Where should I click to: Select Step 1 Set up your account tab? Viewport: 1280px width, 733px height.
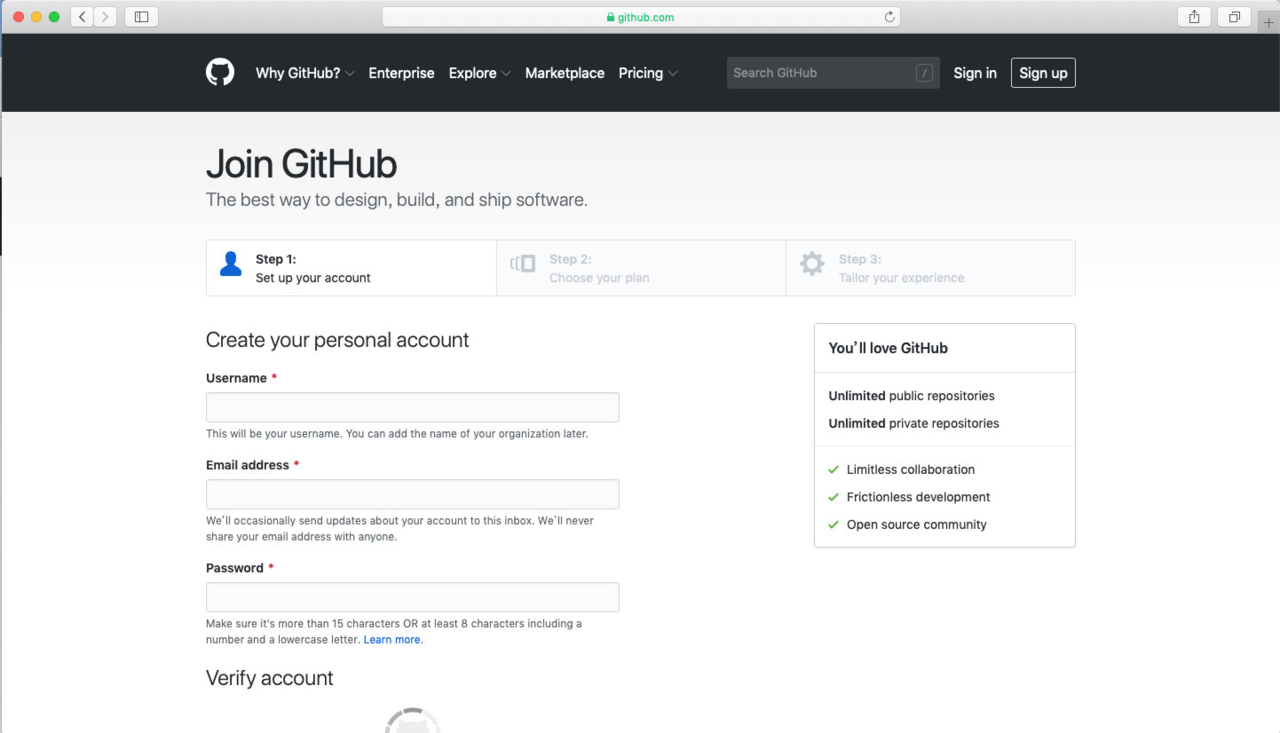coord(351,268)
